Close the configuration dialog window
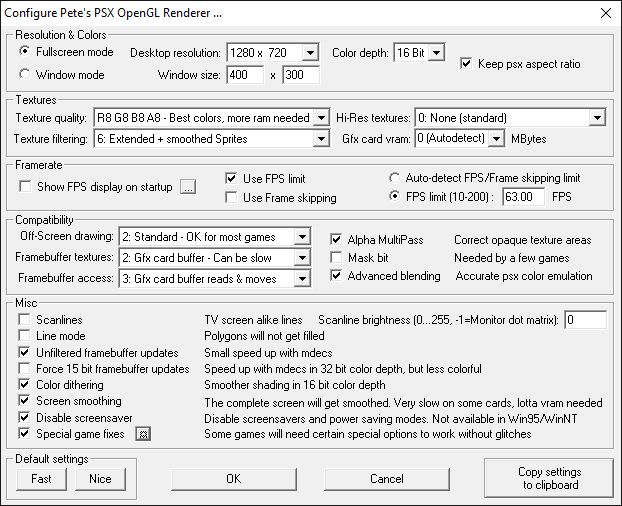The image size is (622, 506). coord(606,13)
